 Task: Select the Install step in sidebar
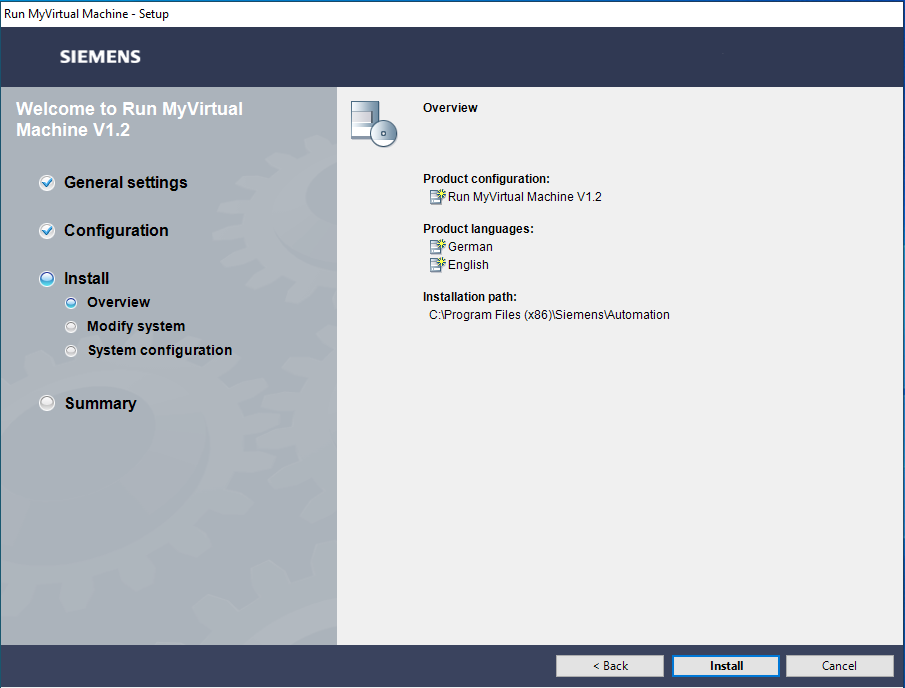tap(86, 278)
